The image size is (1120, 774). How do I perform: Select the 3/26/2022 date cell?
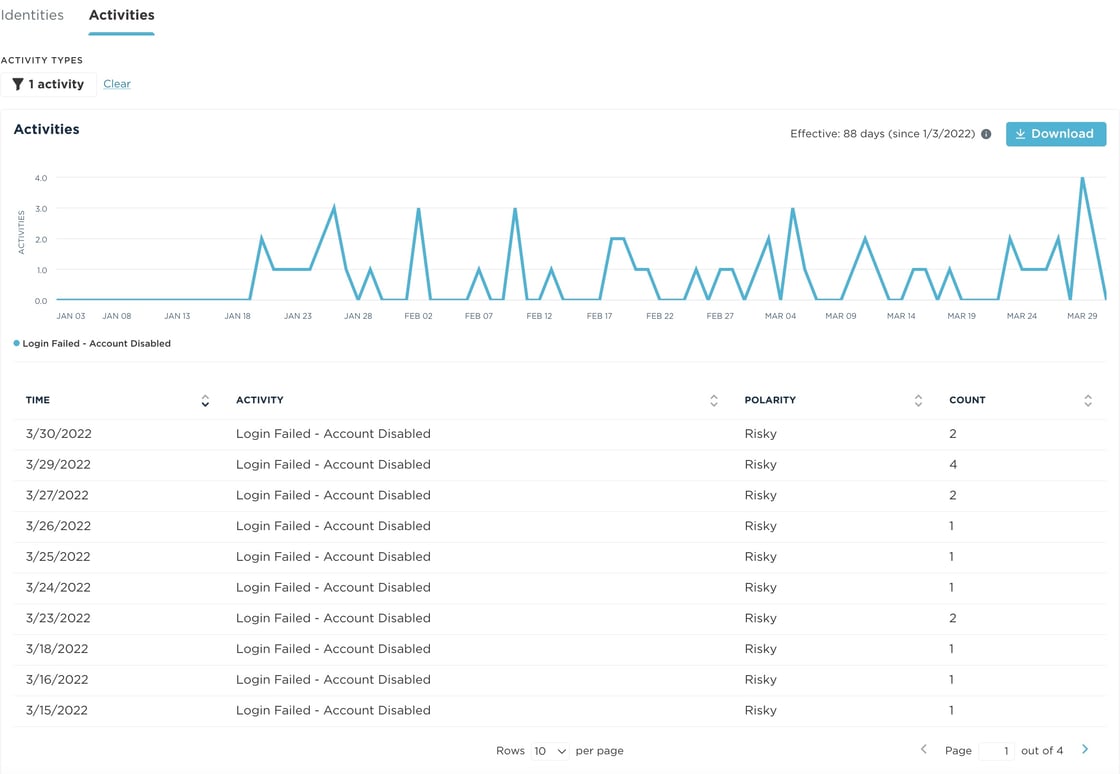(59, 526)
